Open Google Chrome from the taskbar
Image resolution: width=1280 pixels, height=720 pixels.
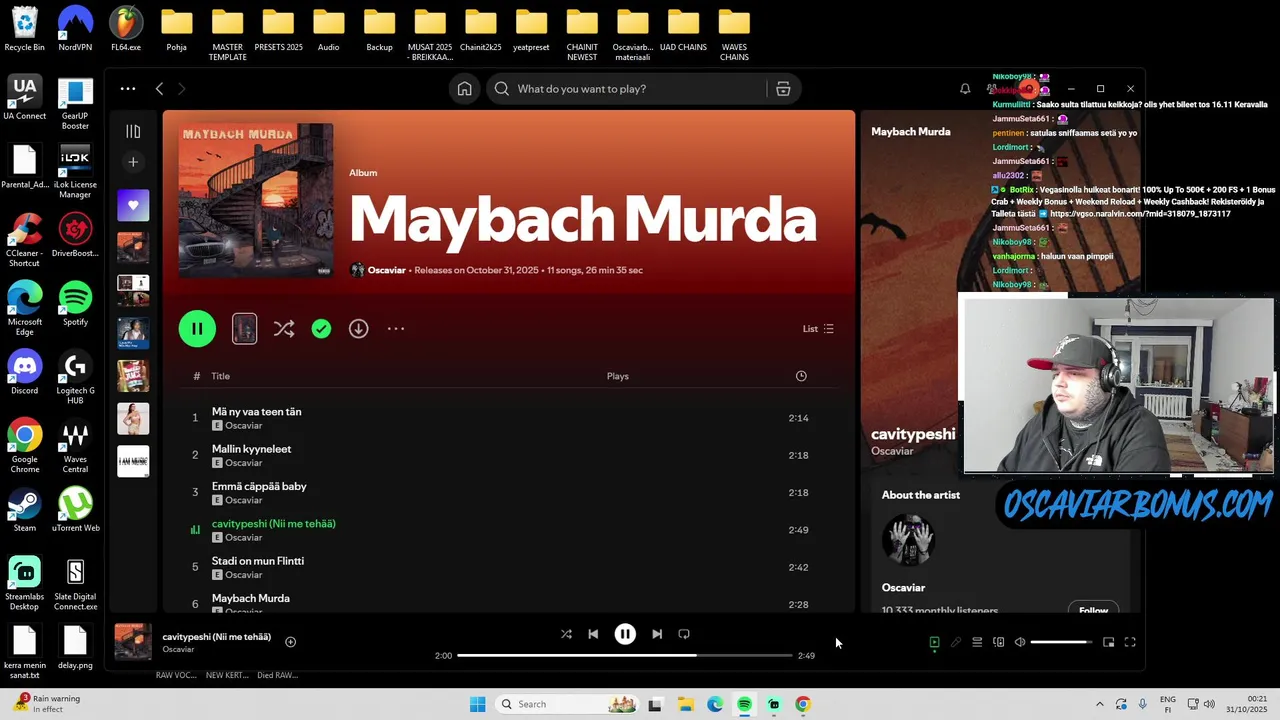coord(802,704)
